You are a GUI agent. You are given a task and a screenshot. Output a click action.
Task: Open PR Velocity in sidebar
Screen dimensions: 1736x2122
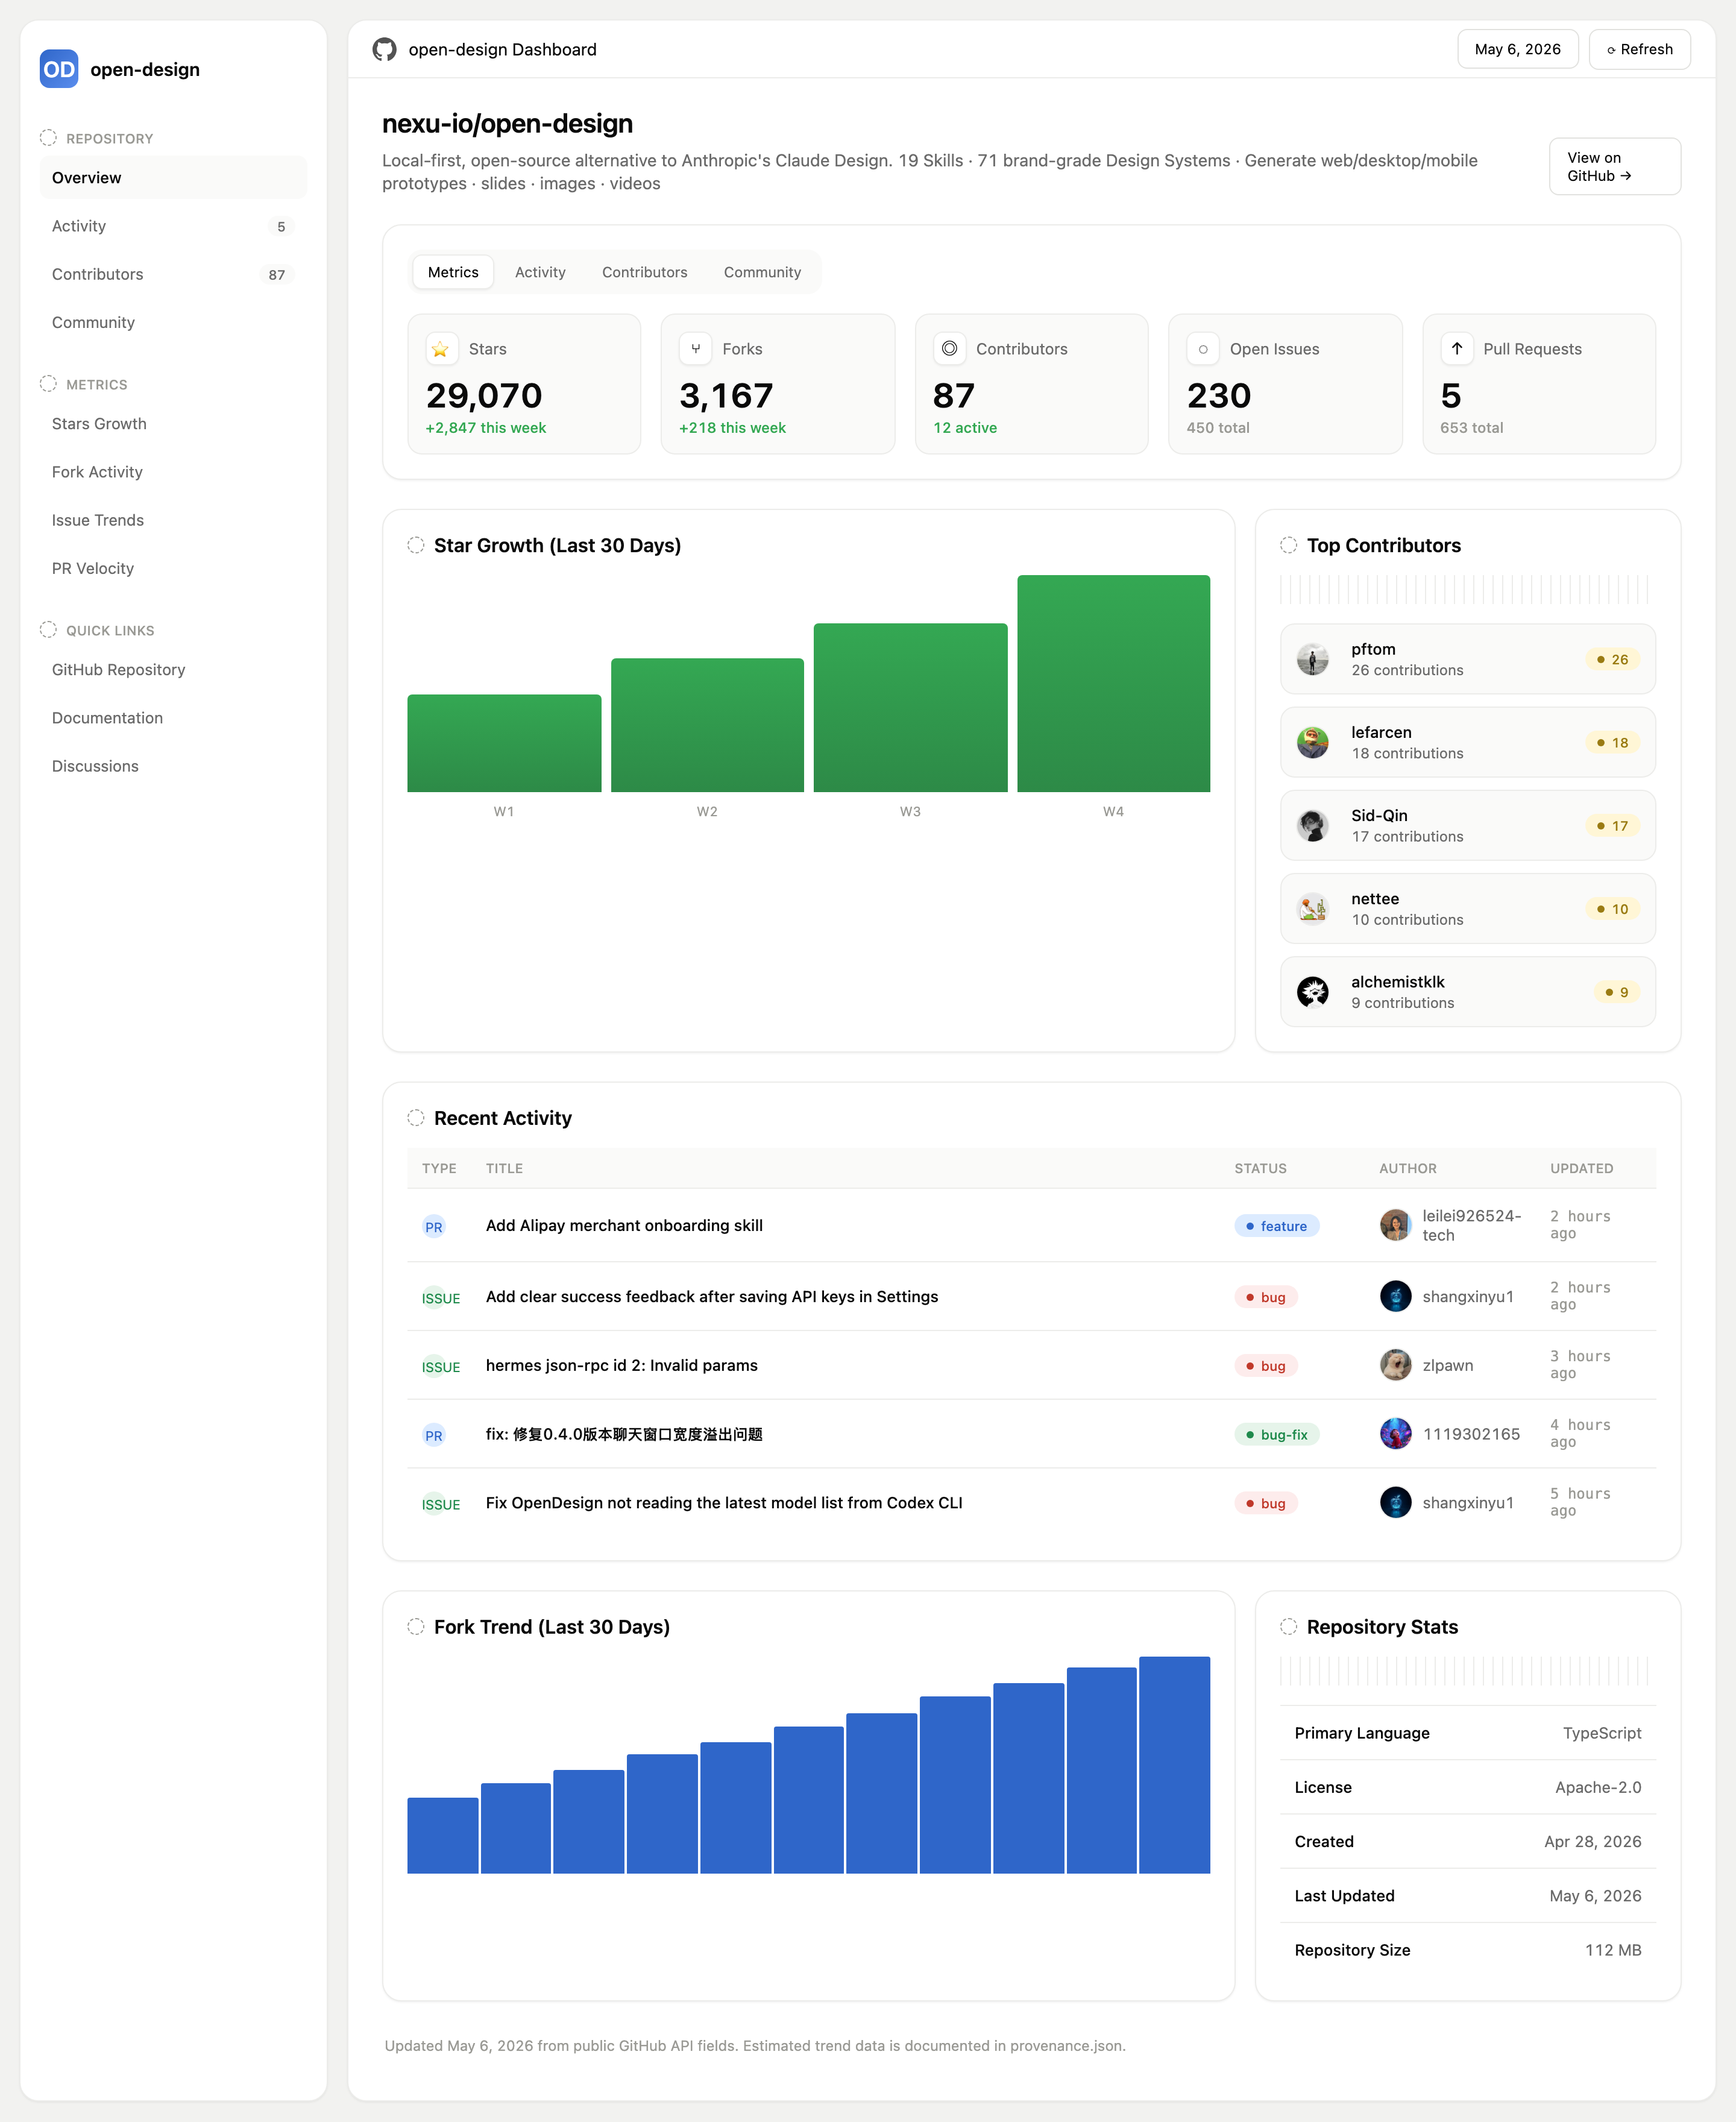tap(173, 568)
